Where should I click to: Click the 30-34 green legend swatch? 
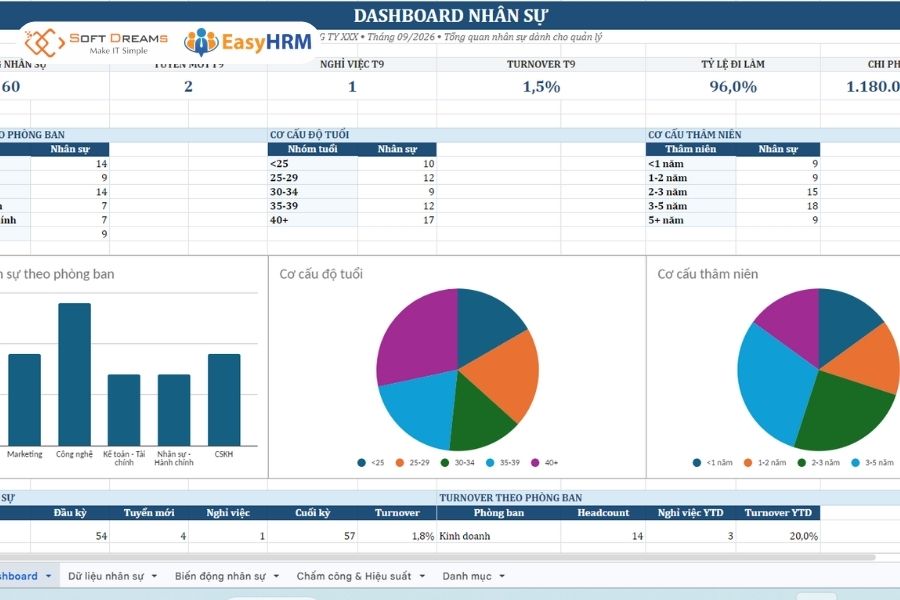click(x=444, y=463)
